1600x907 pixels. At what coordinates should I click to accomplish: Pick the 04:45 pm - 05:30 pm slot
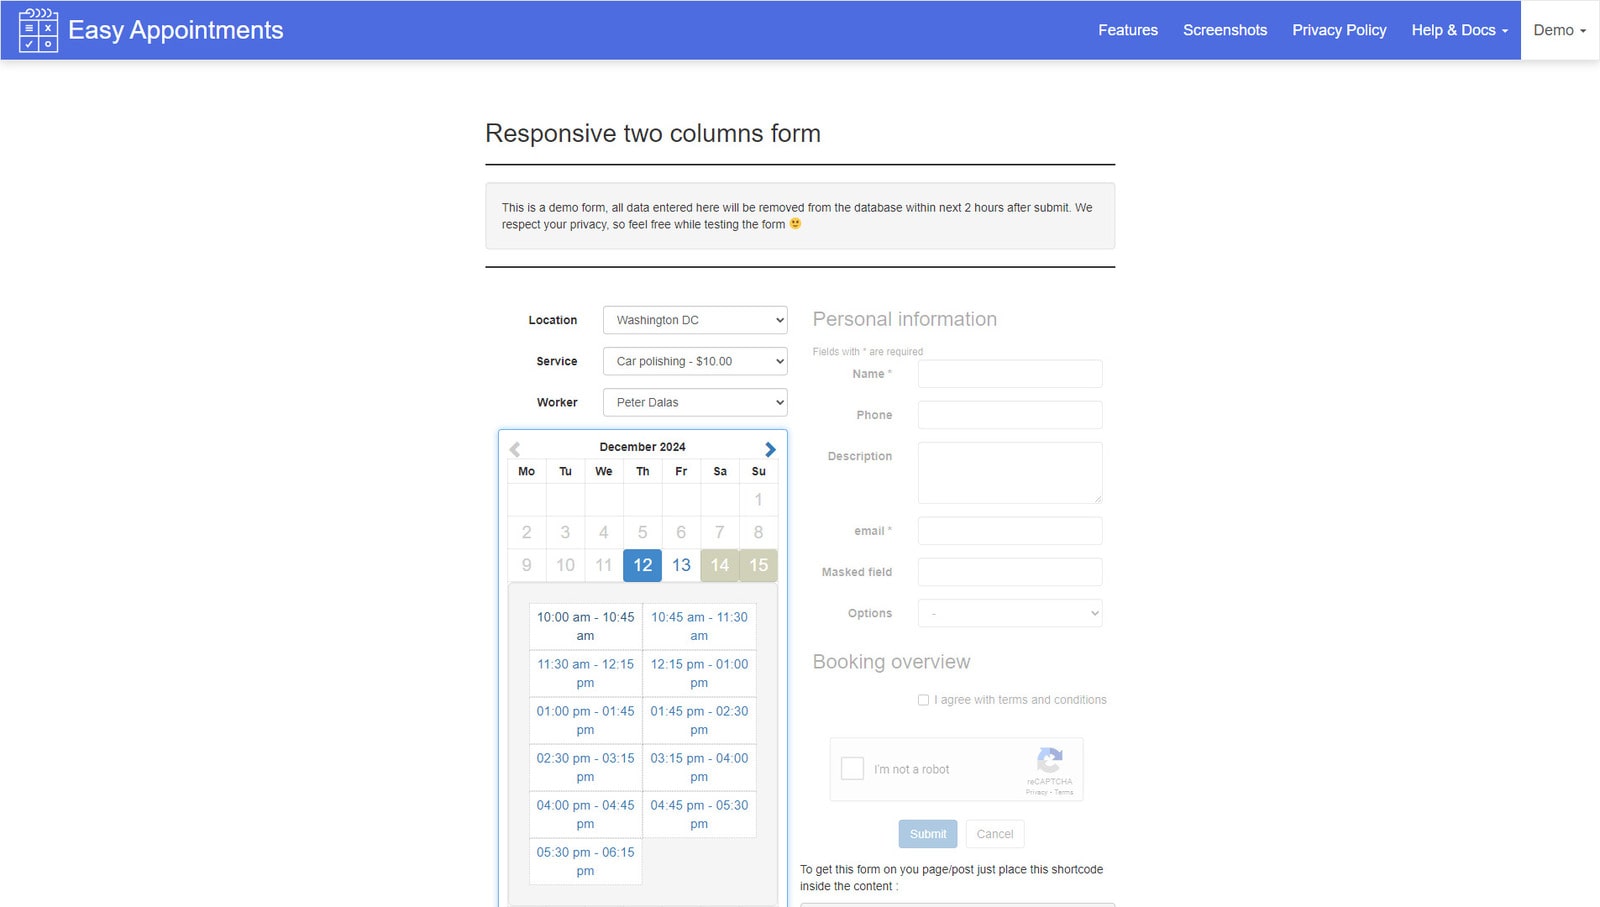[699, 814]
